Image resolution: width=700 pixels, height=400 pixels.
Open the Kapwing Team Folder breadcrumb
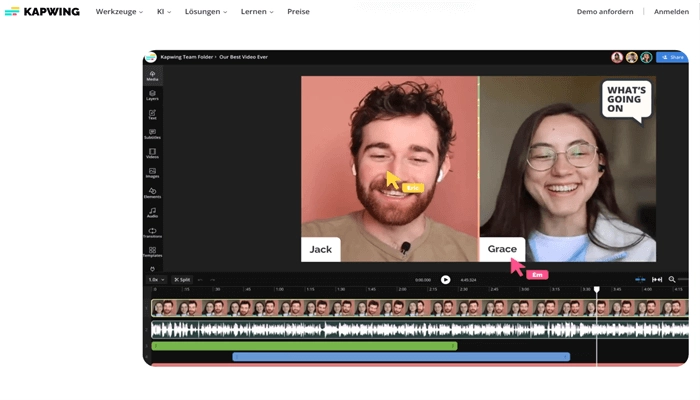click(x=187, y=57)
